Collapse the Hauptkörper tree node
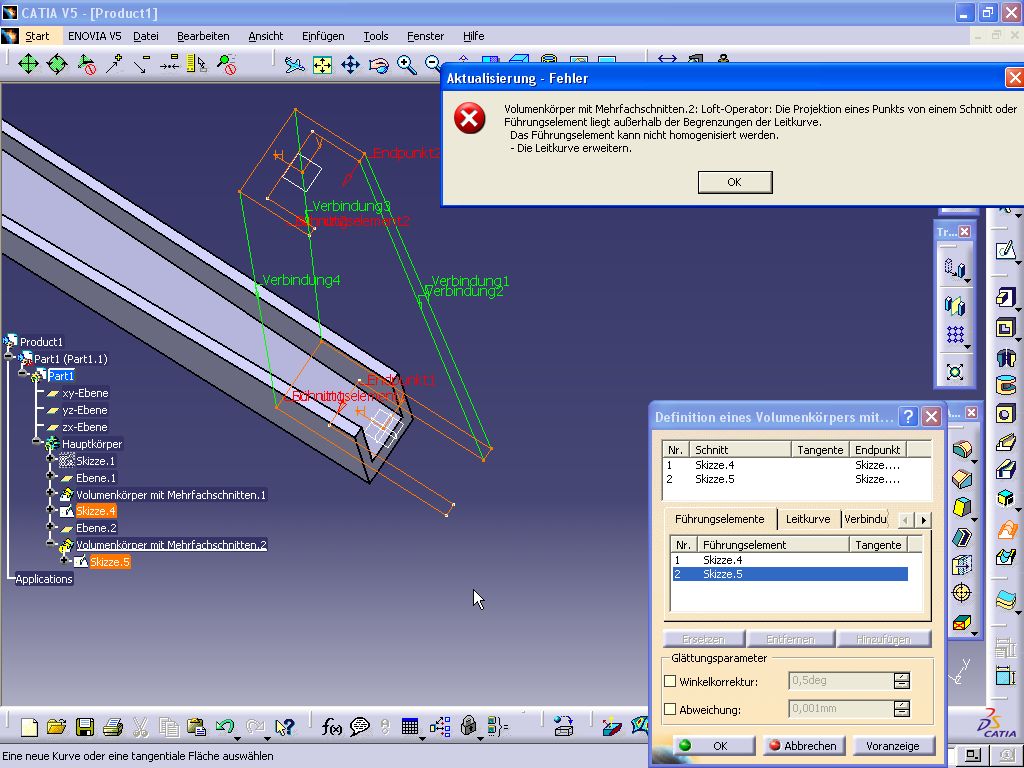This screenshot has width=1024, height=768. click(36, 443)
